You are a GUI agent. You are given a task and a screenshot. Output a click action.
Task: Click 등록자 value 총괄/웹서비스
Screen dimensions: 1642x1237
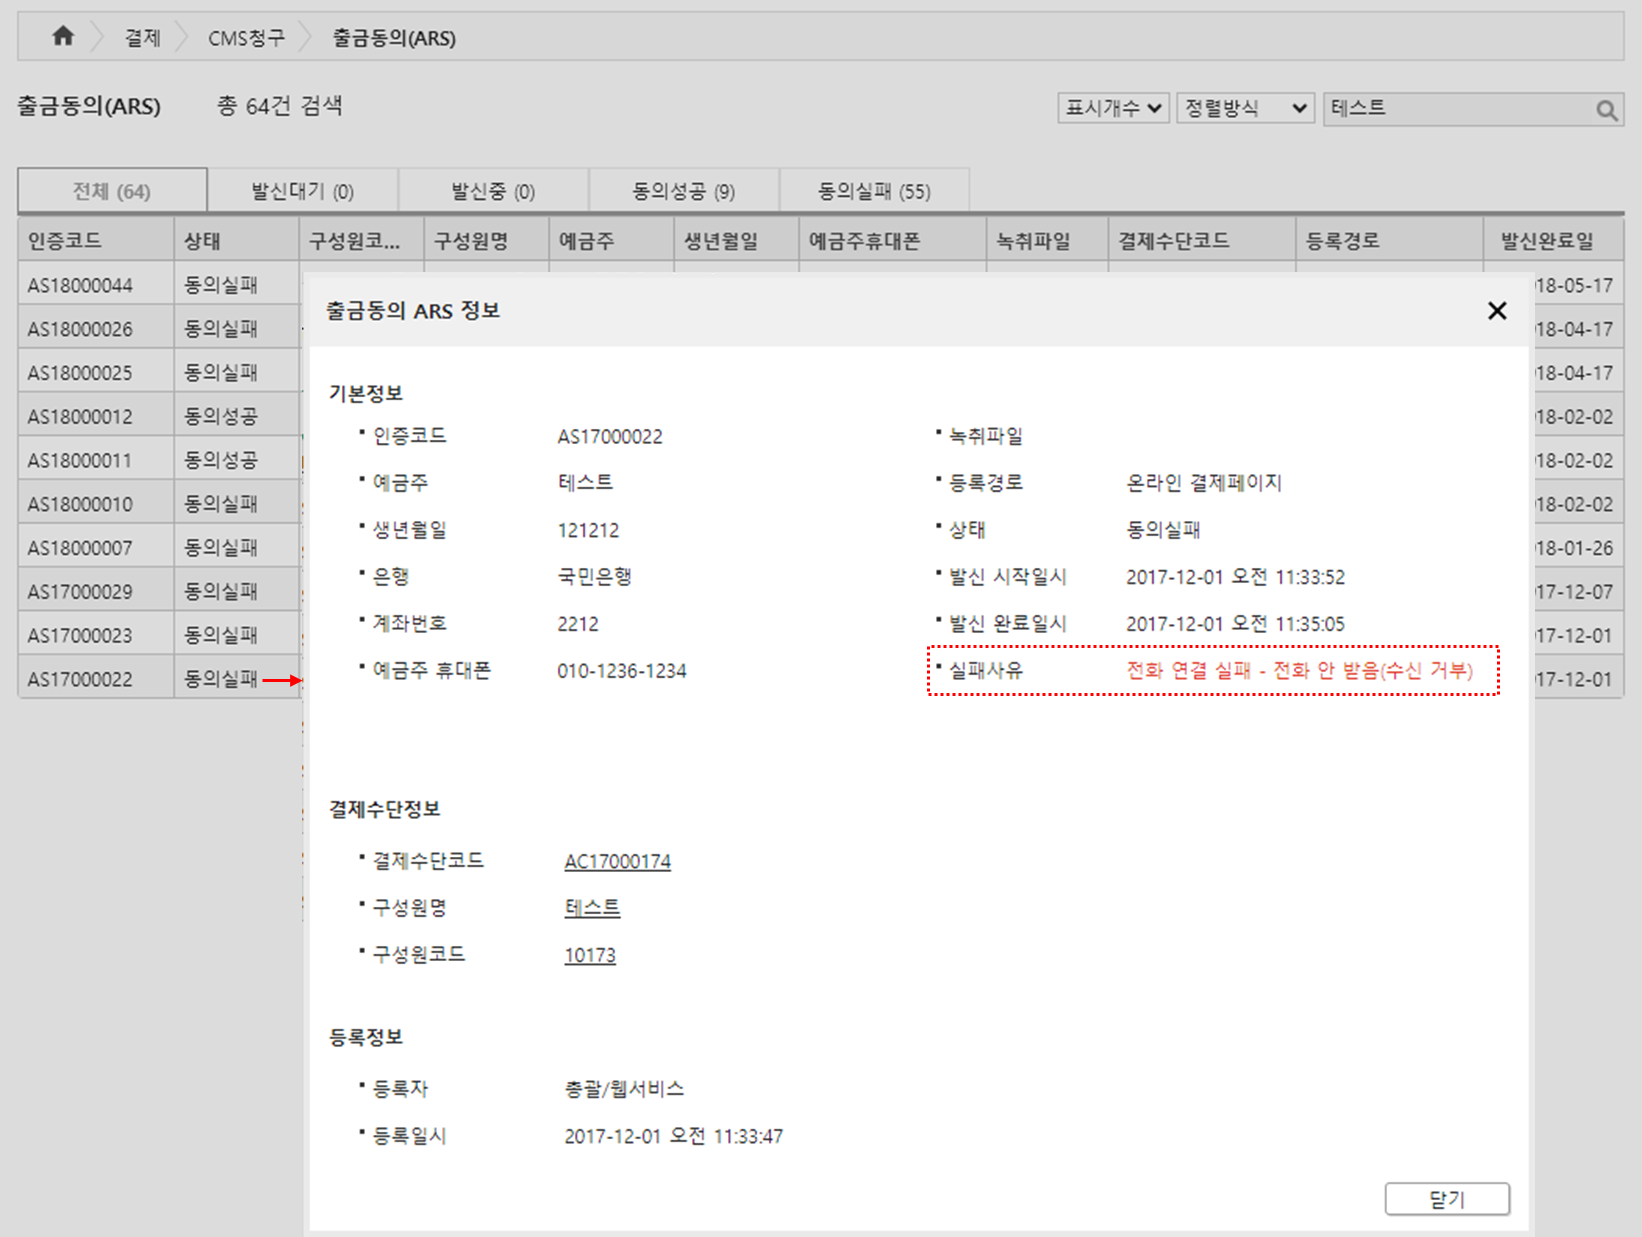pos(624,1089)
